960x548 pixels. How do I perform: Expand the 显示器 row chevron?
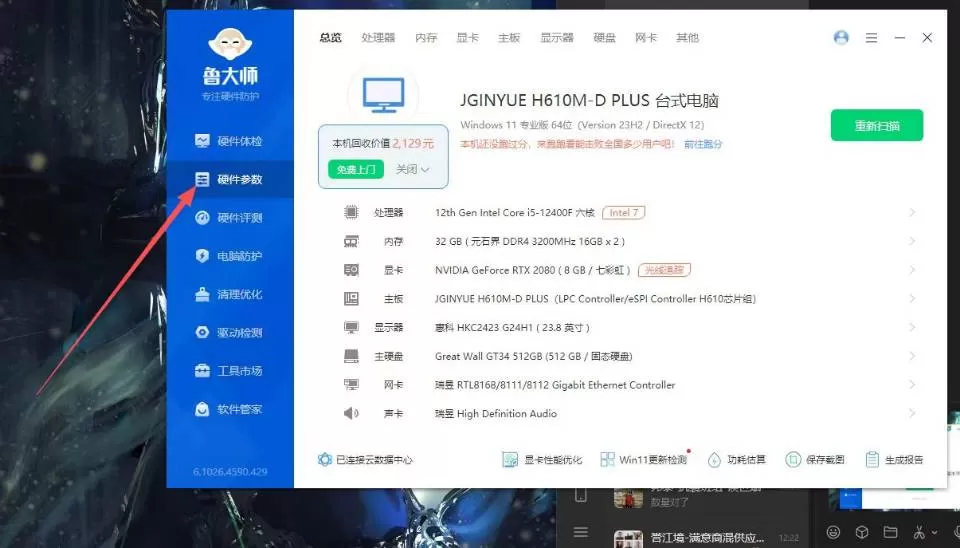912,328
